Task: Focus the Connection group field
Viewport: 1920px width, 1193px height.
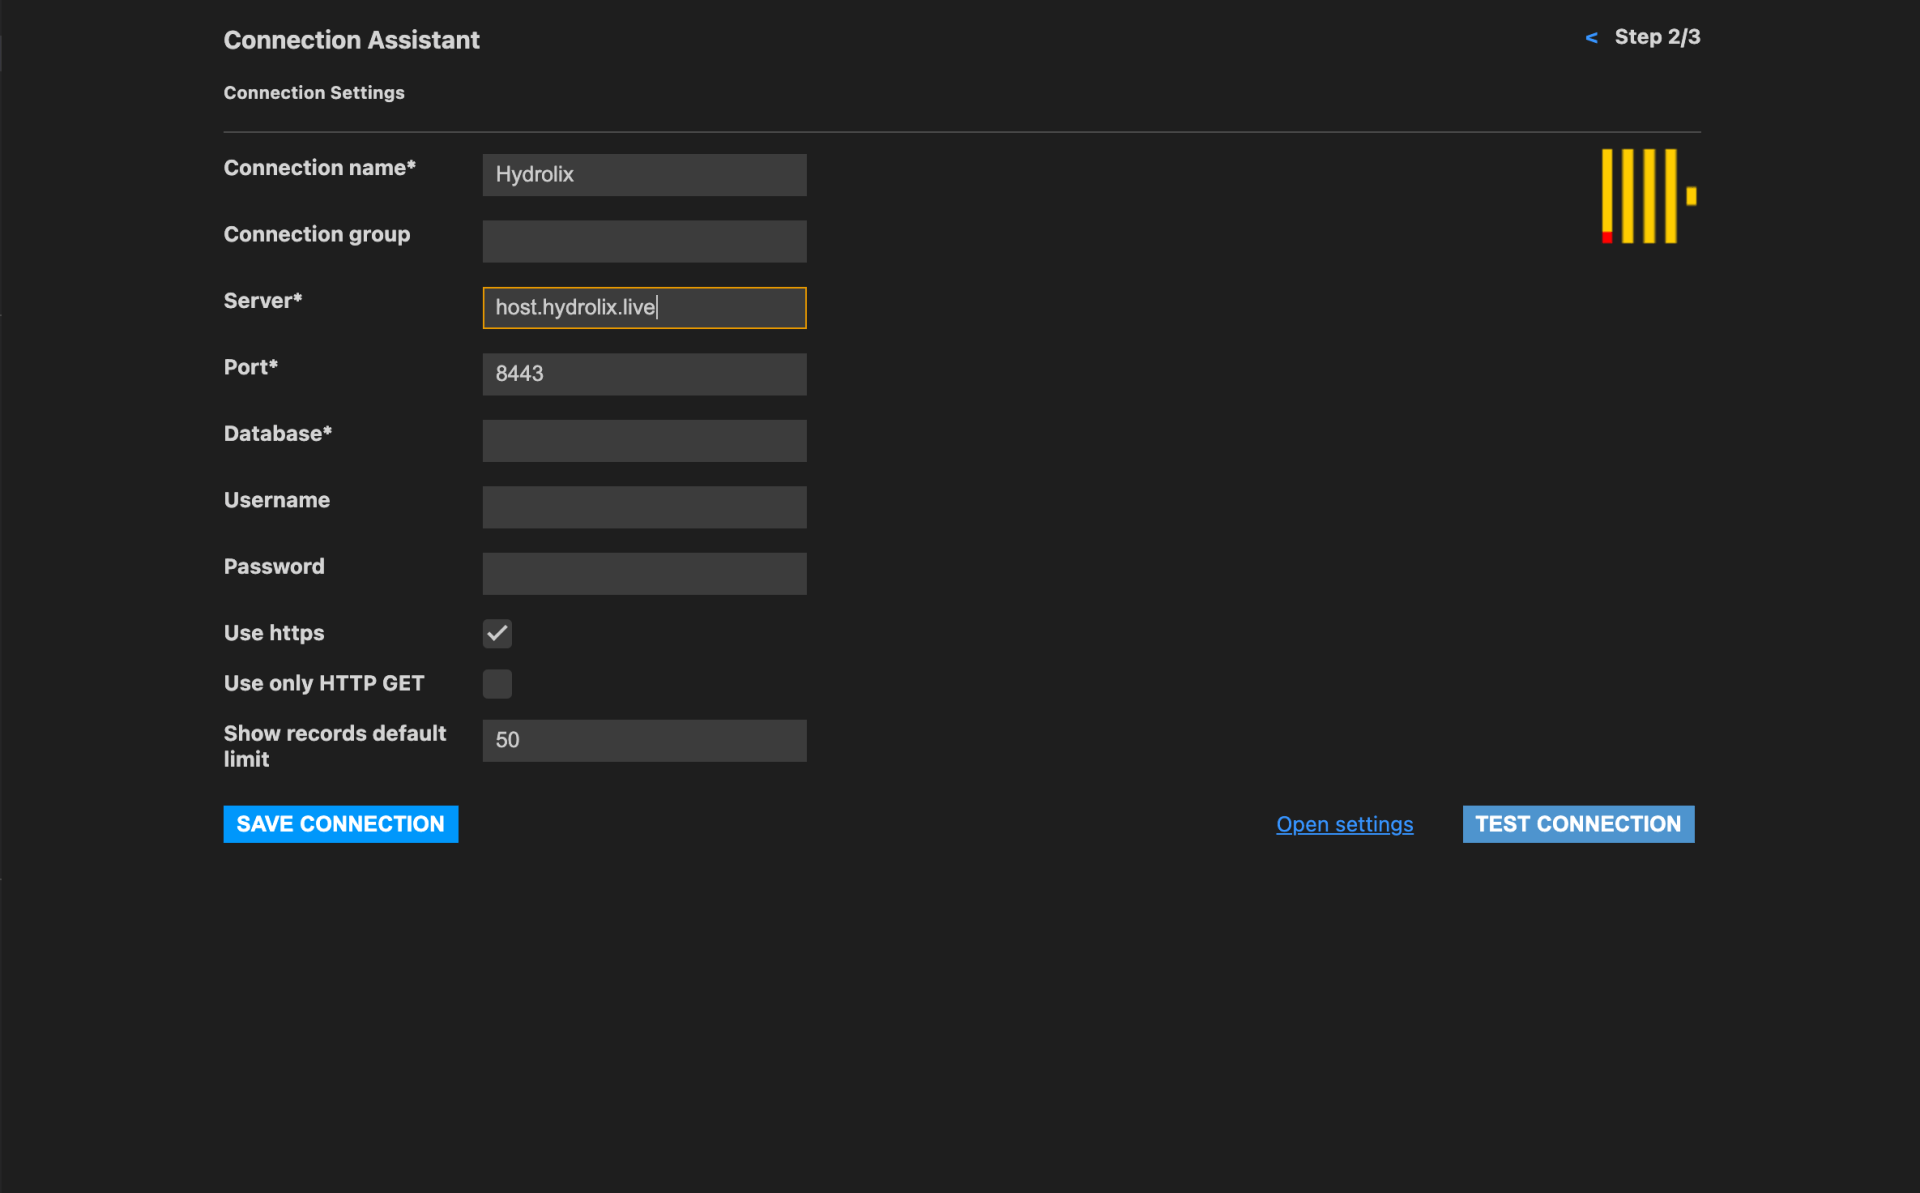Action: point(644,241)
